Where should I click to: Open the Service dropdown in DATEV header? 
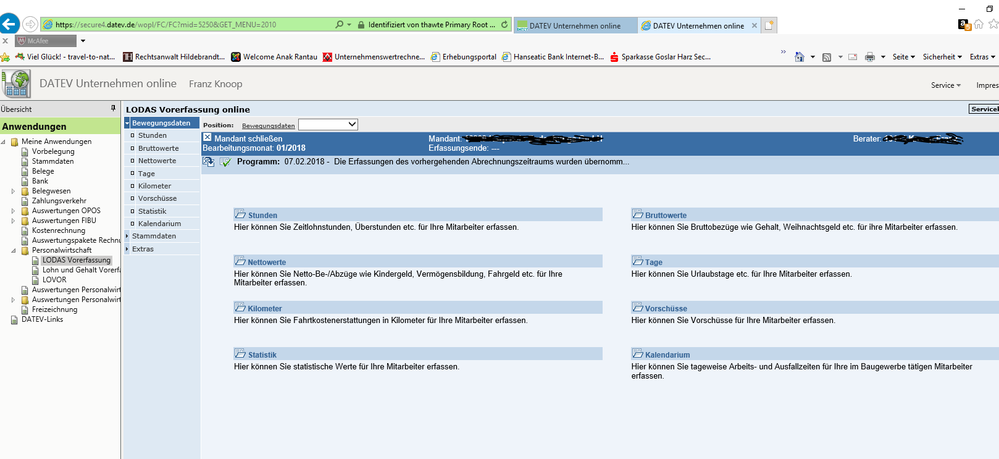tap(946, 85)
